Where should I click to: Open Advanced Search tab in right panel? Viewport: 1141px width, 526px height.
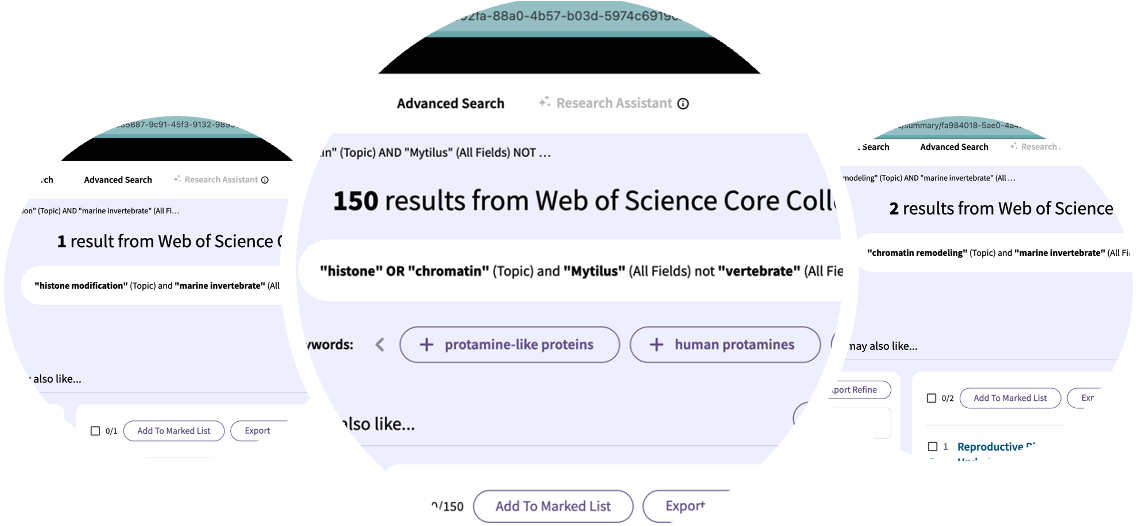pos(954,147)
